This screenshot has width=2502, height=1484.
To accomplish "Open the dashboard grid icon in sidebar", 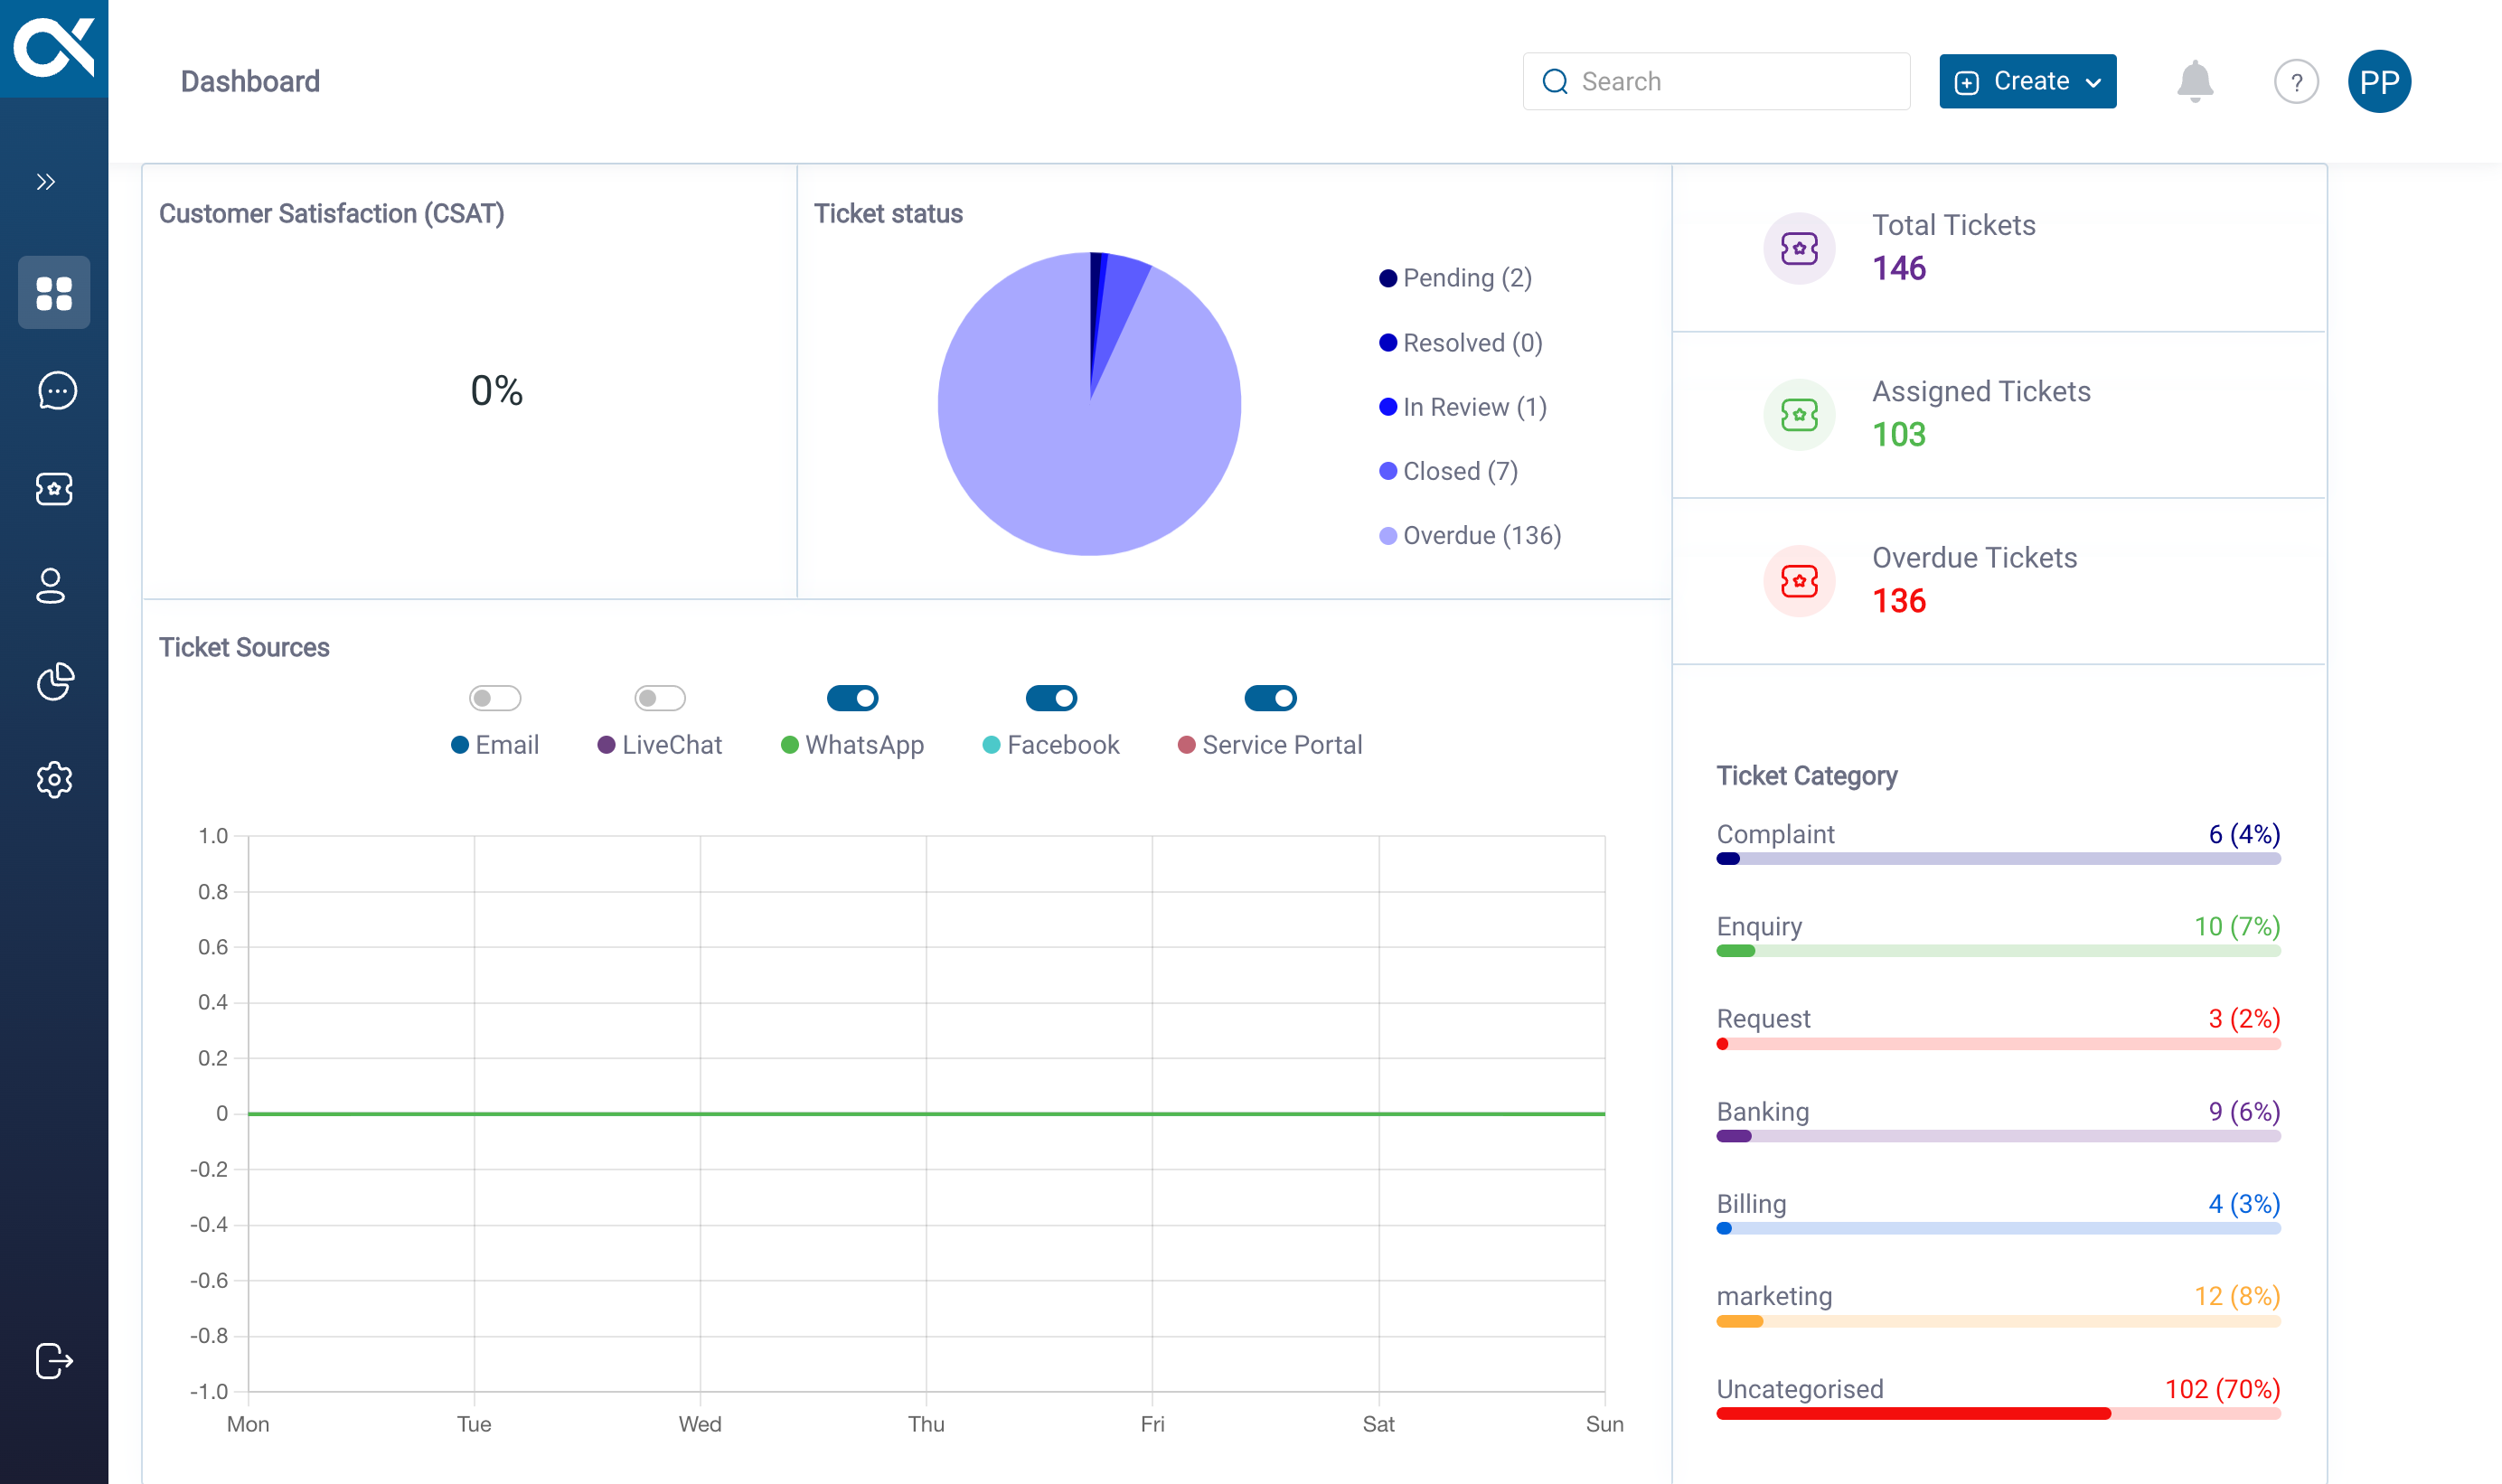I will 54,293.
